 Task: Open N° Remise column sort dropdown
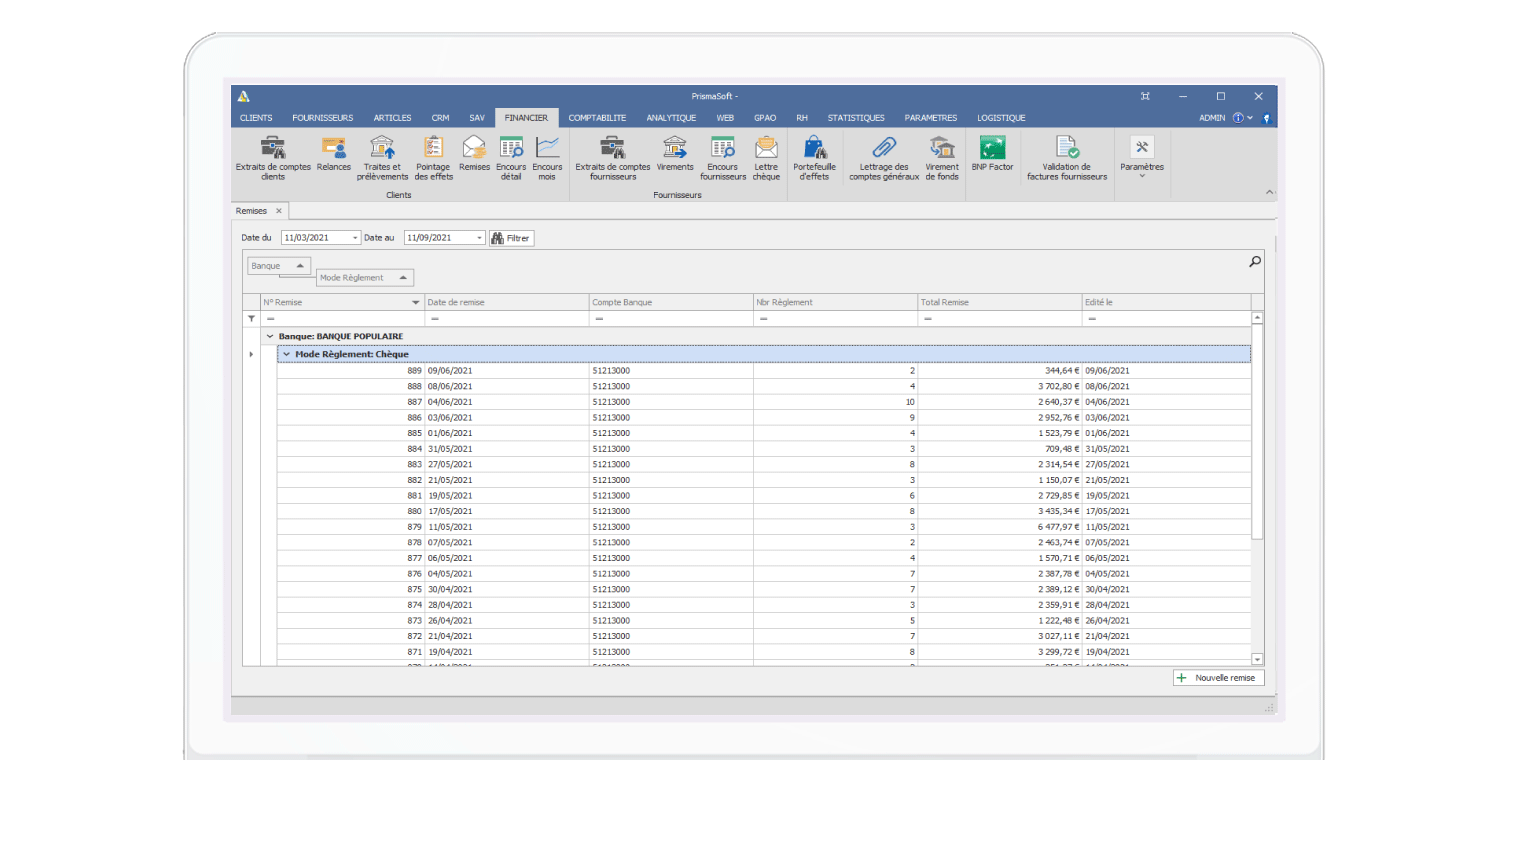(415, 302)
